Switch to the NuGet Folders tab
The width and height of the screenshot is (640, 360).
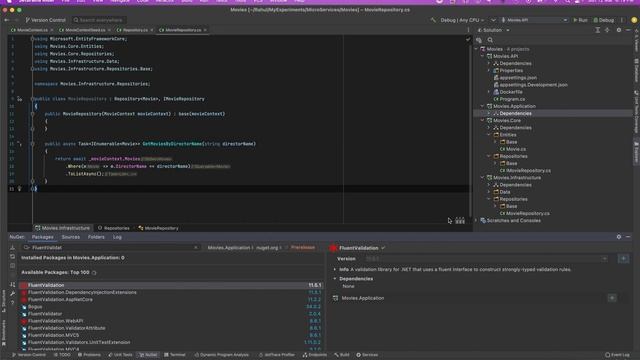click(x=96, y=237)
